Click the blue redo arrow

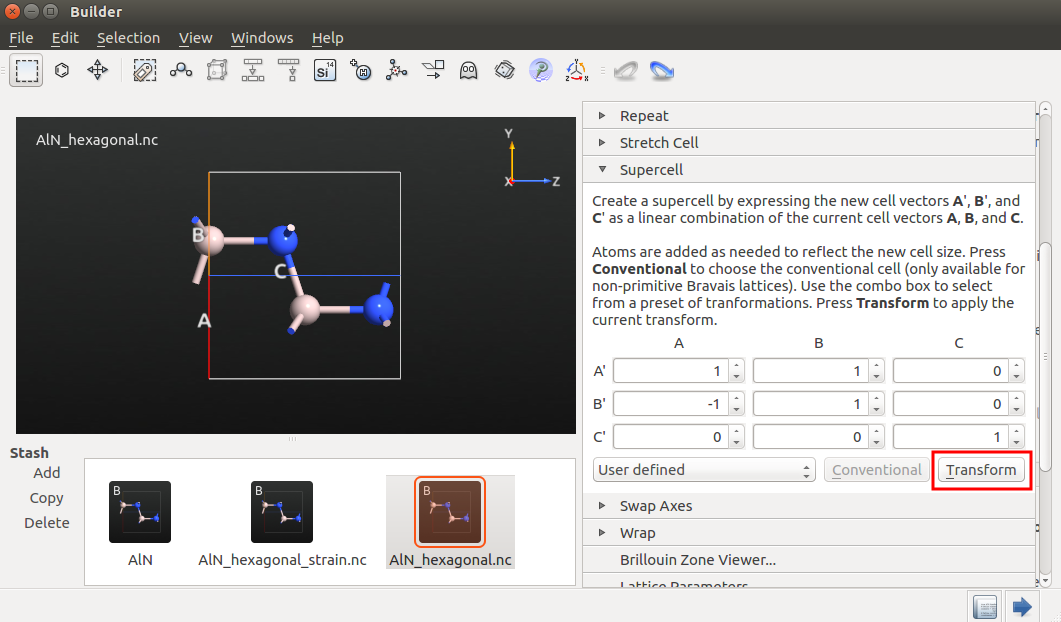(661, 70)
